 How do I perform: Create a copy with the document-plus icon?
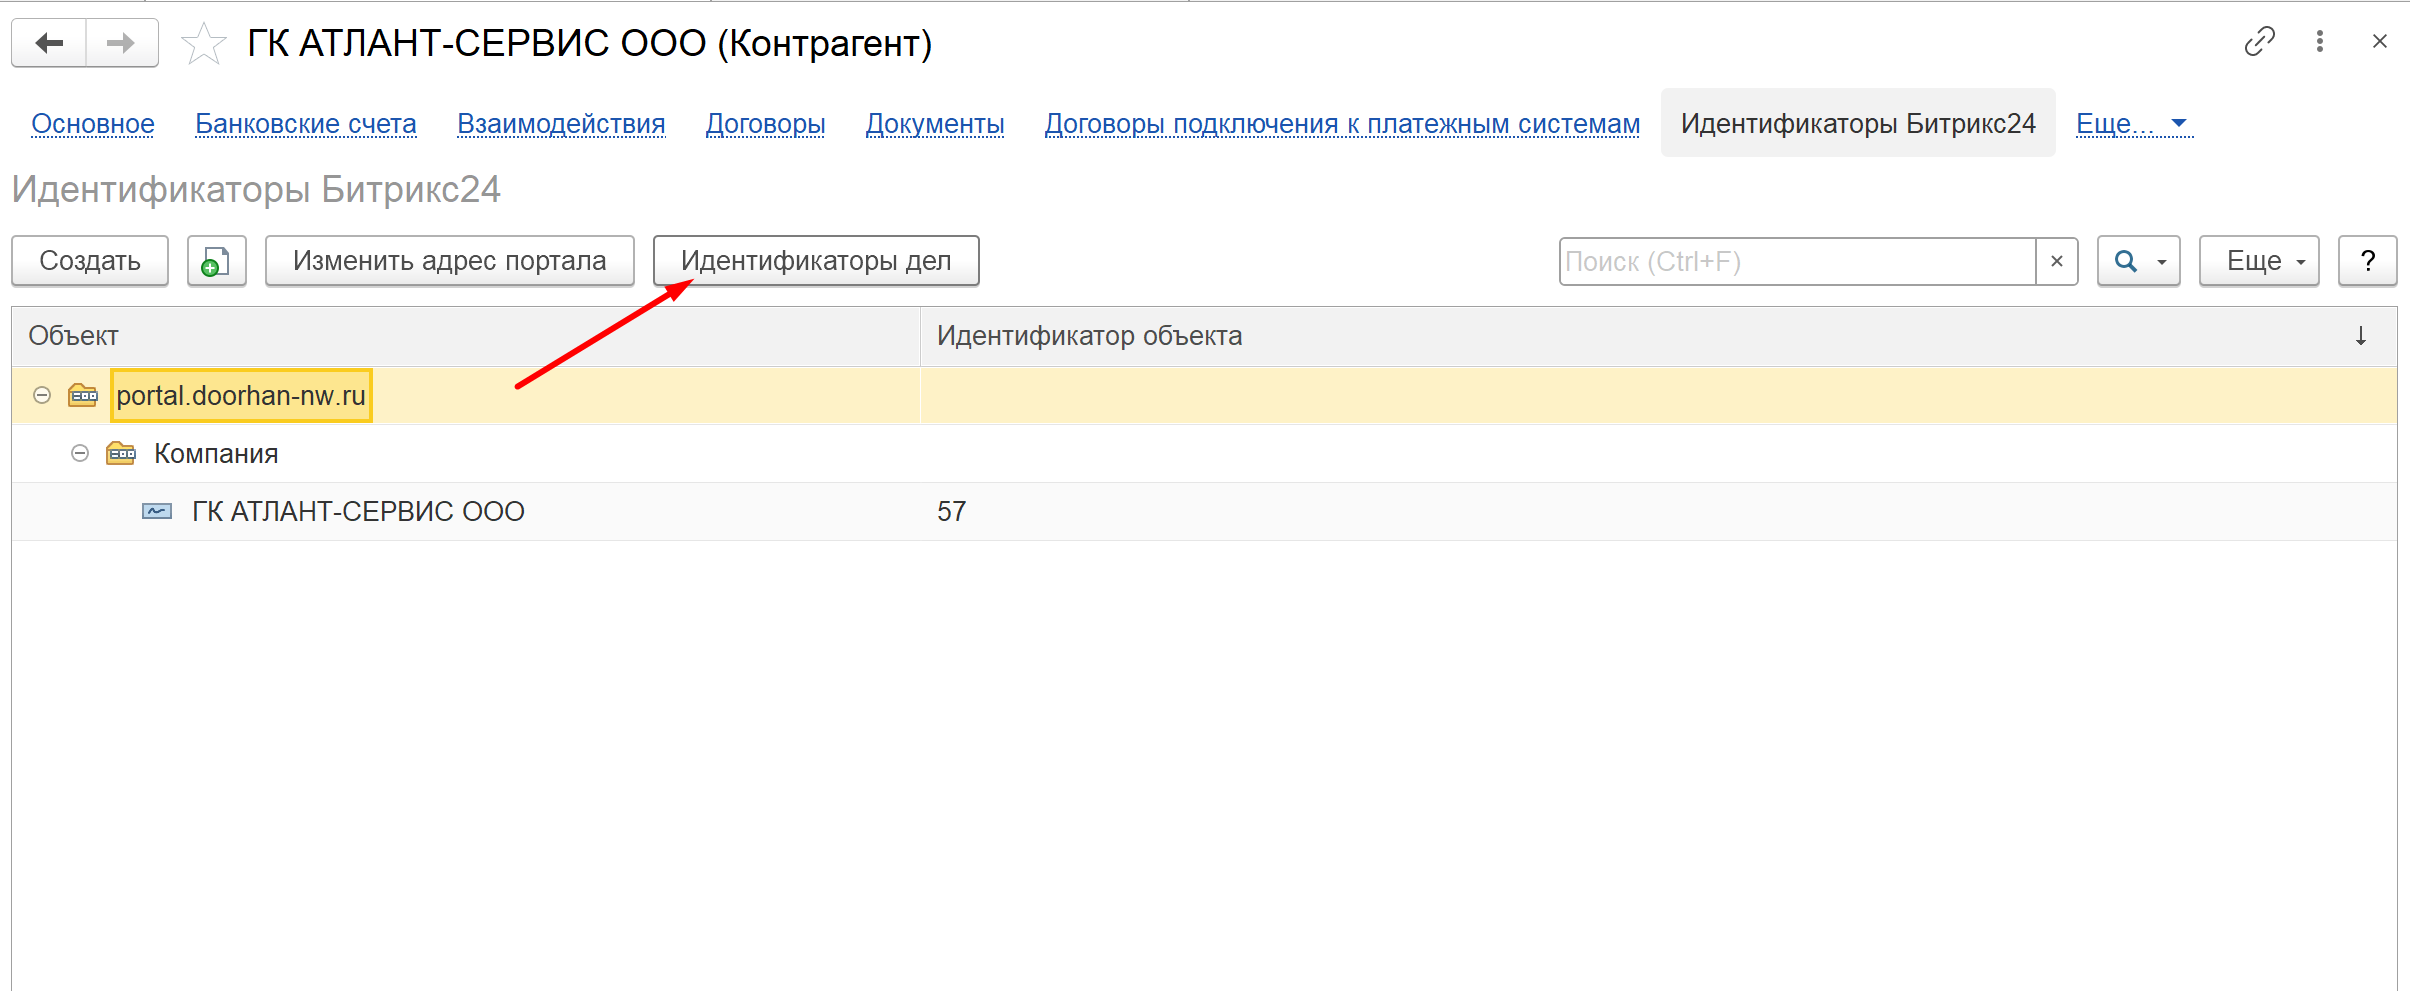point(217,261)
